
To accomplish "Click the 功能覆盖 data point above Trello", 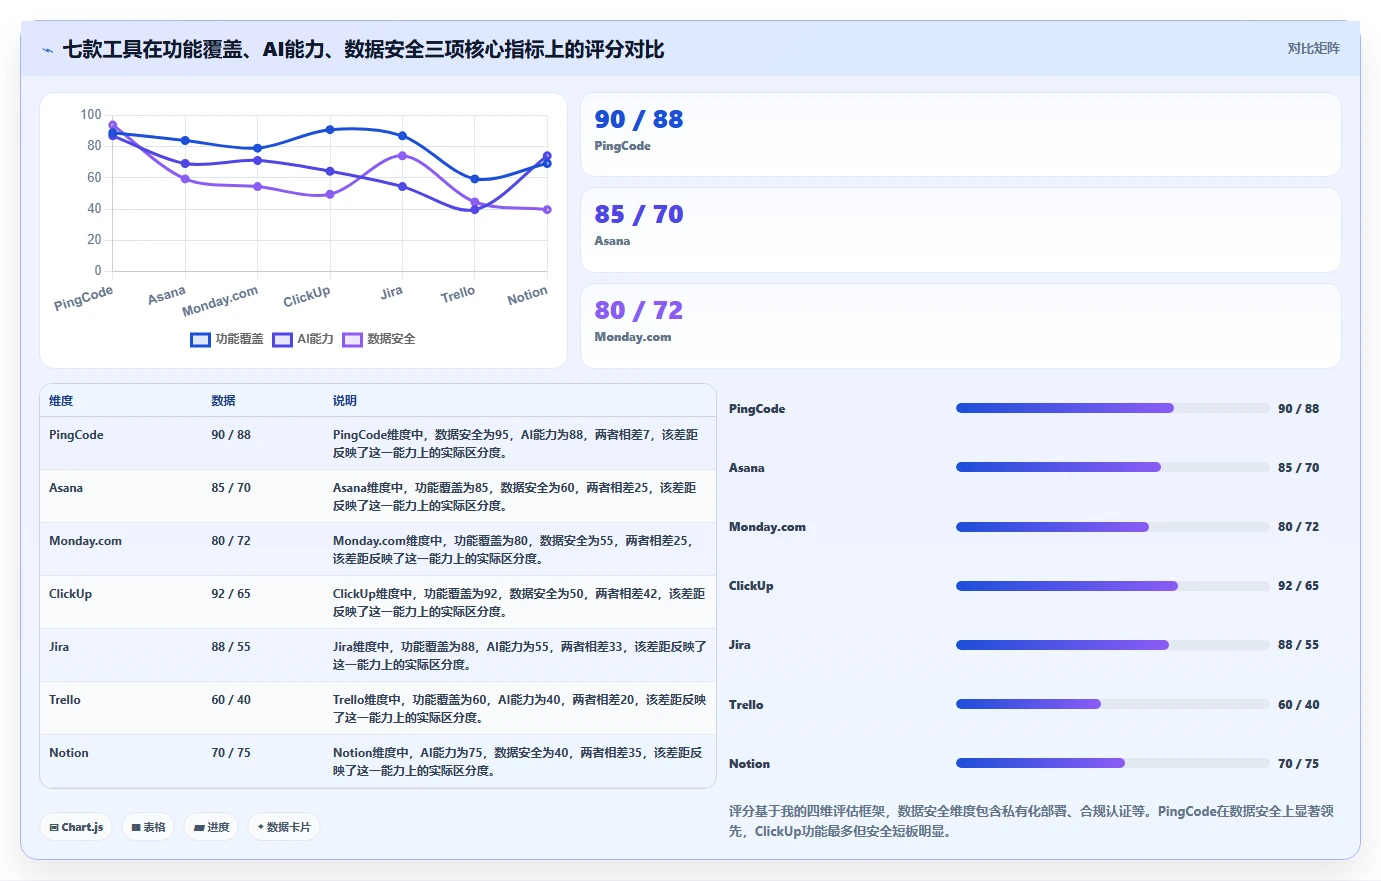I will point(475,179).
